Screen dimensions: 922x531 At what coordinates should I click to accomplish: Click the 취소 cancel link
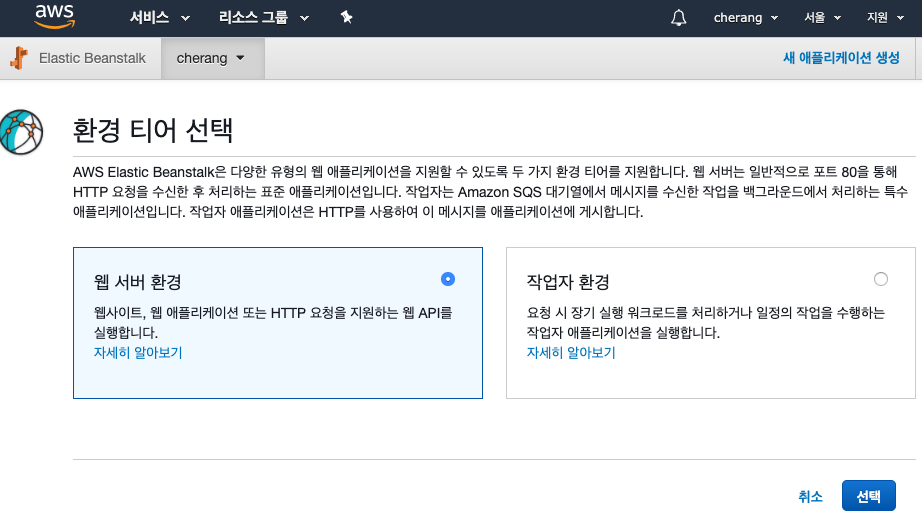(x=810, y=496)
